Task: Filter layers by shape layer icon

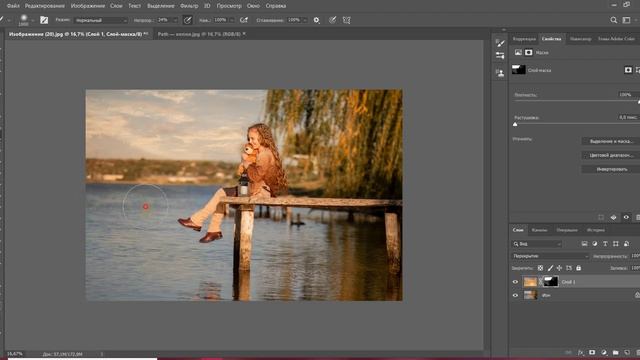Action: (616, 244)
